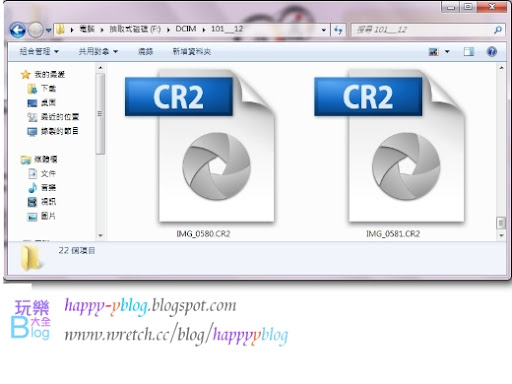Click the change view icon in toolbar
The height and width of the screenshot is (384, 512).
433,51
